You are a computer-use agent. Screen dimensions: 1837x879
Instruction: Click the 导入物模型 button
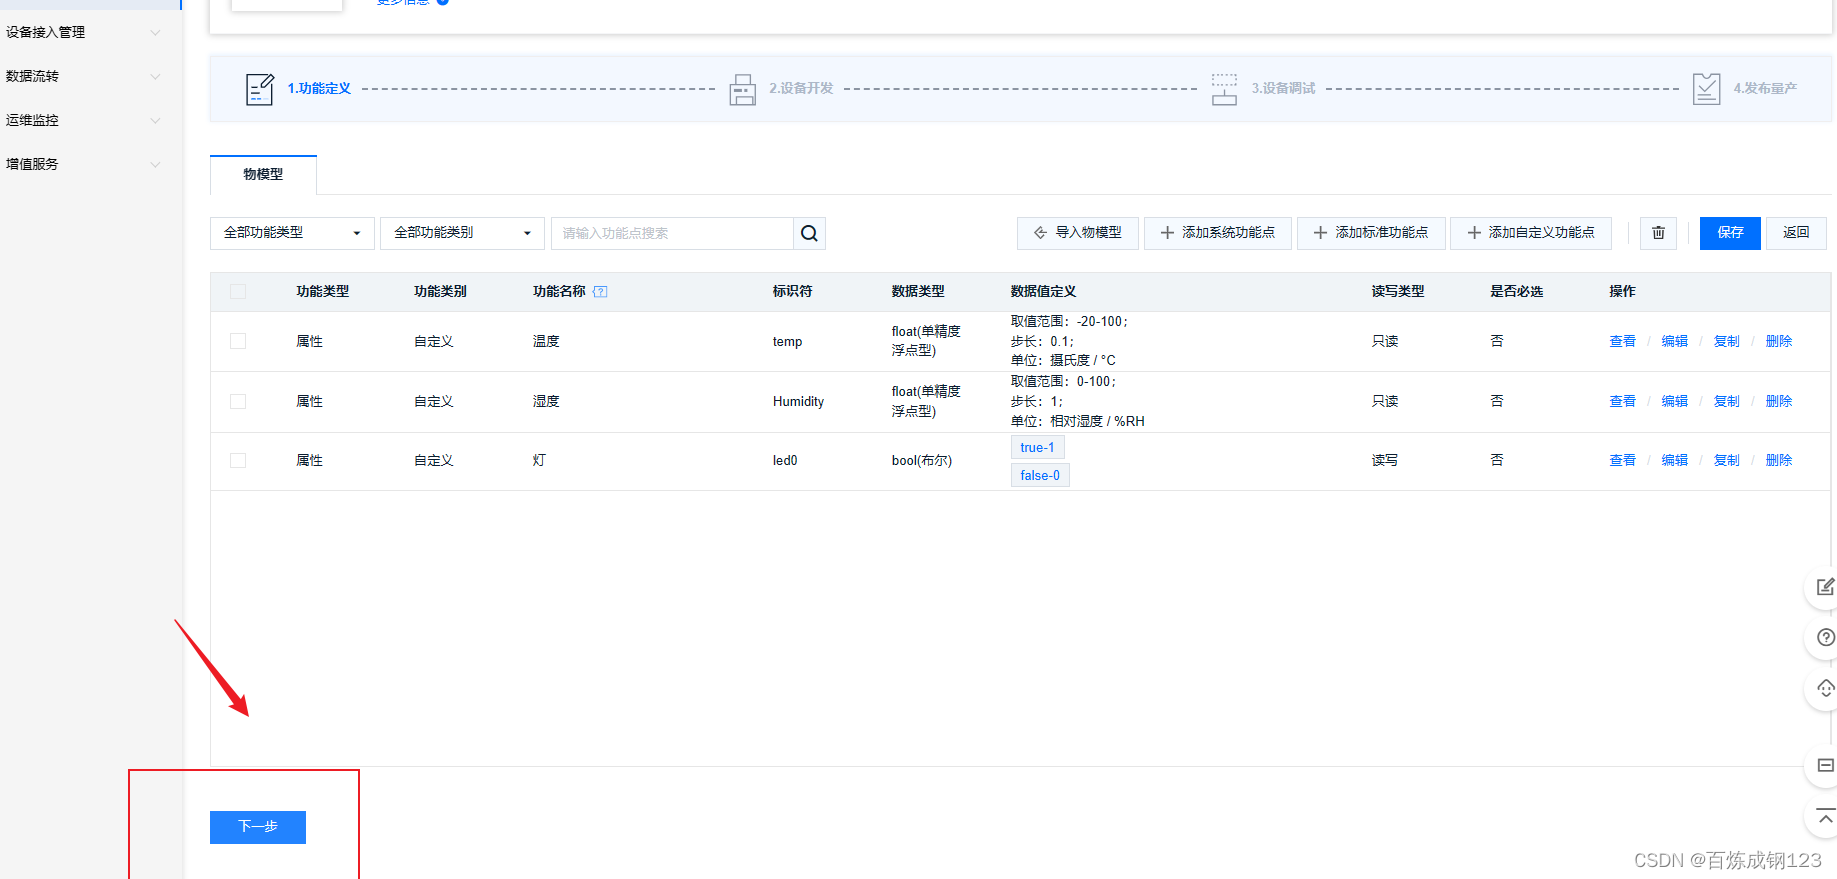point(1078,233)
